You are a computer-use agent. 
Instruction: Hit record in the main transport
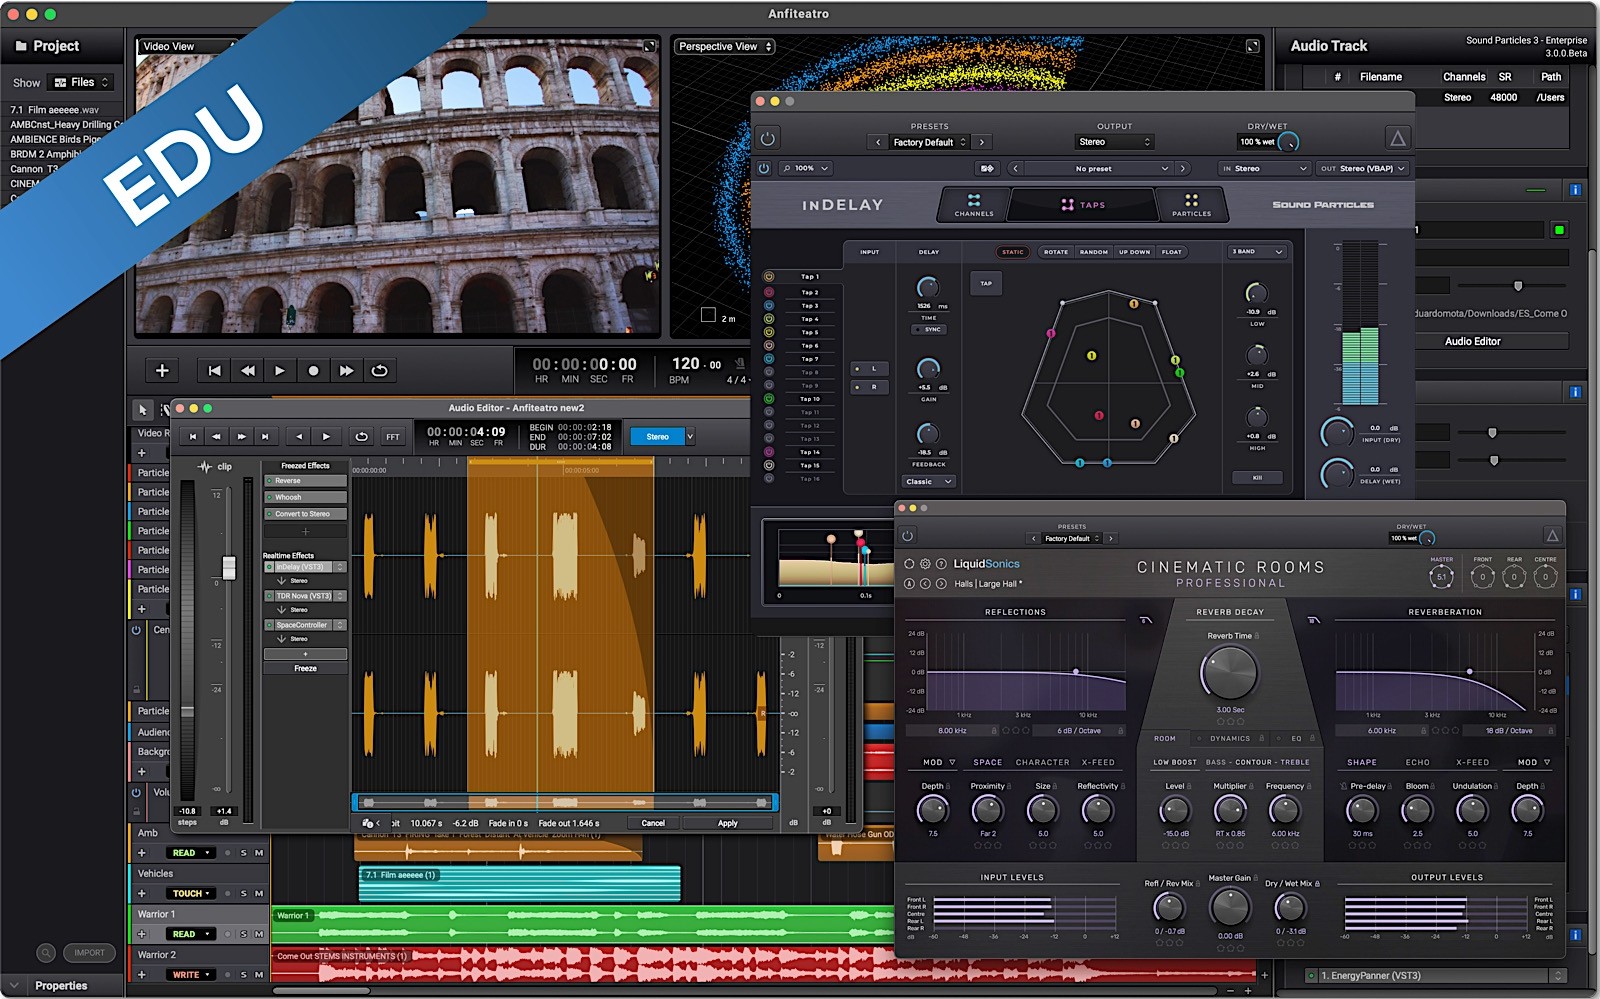coord(313,370)
